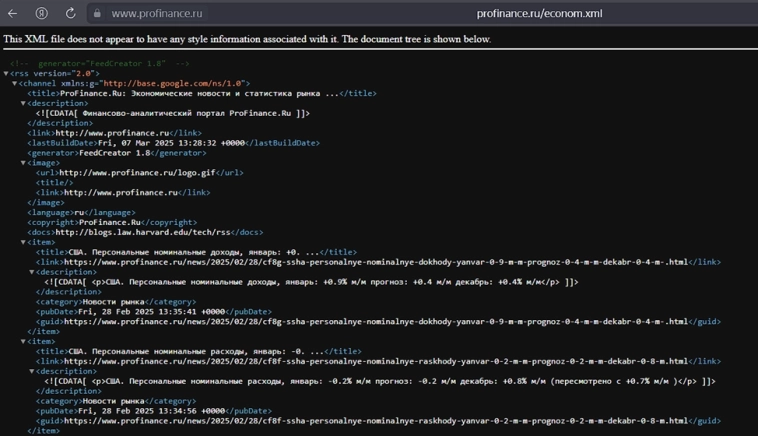Viewport: 758px width, 436px height.
Task: Collapse the second item node
Action: 23,341
